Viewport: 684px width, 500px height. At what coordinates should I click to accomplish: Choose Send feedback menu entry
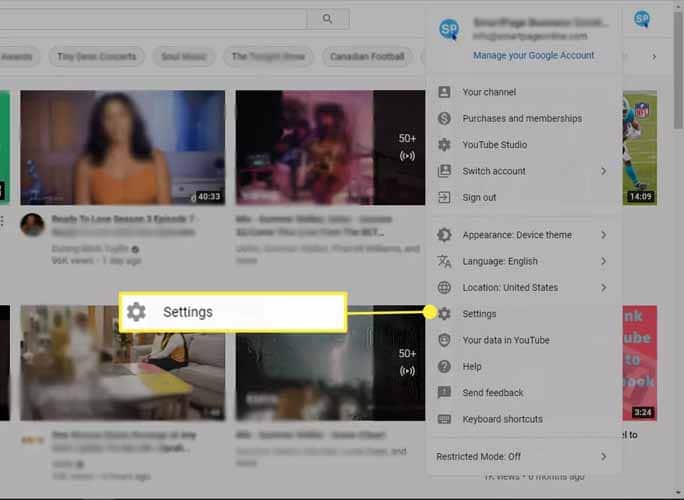tap(523, 393)
